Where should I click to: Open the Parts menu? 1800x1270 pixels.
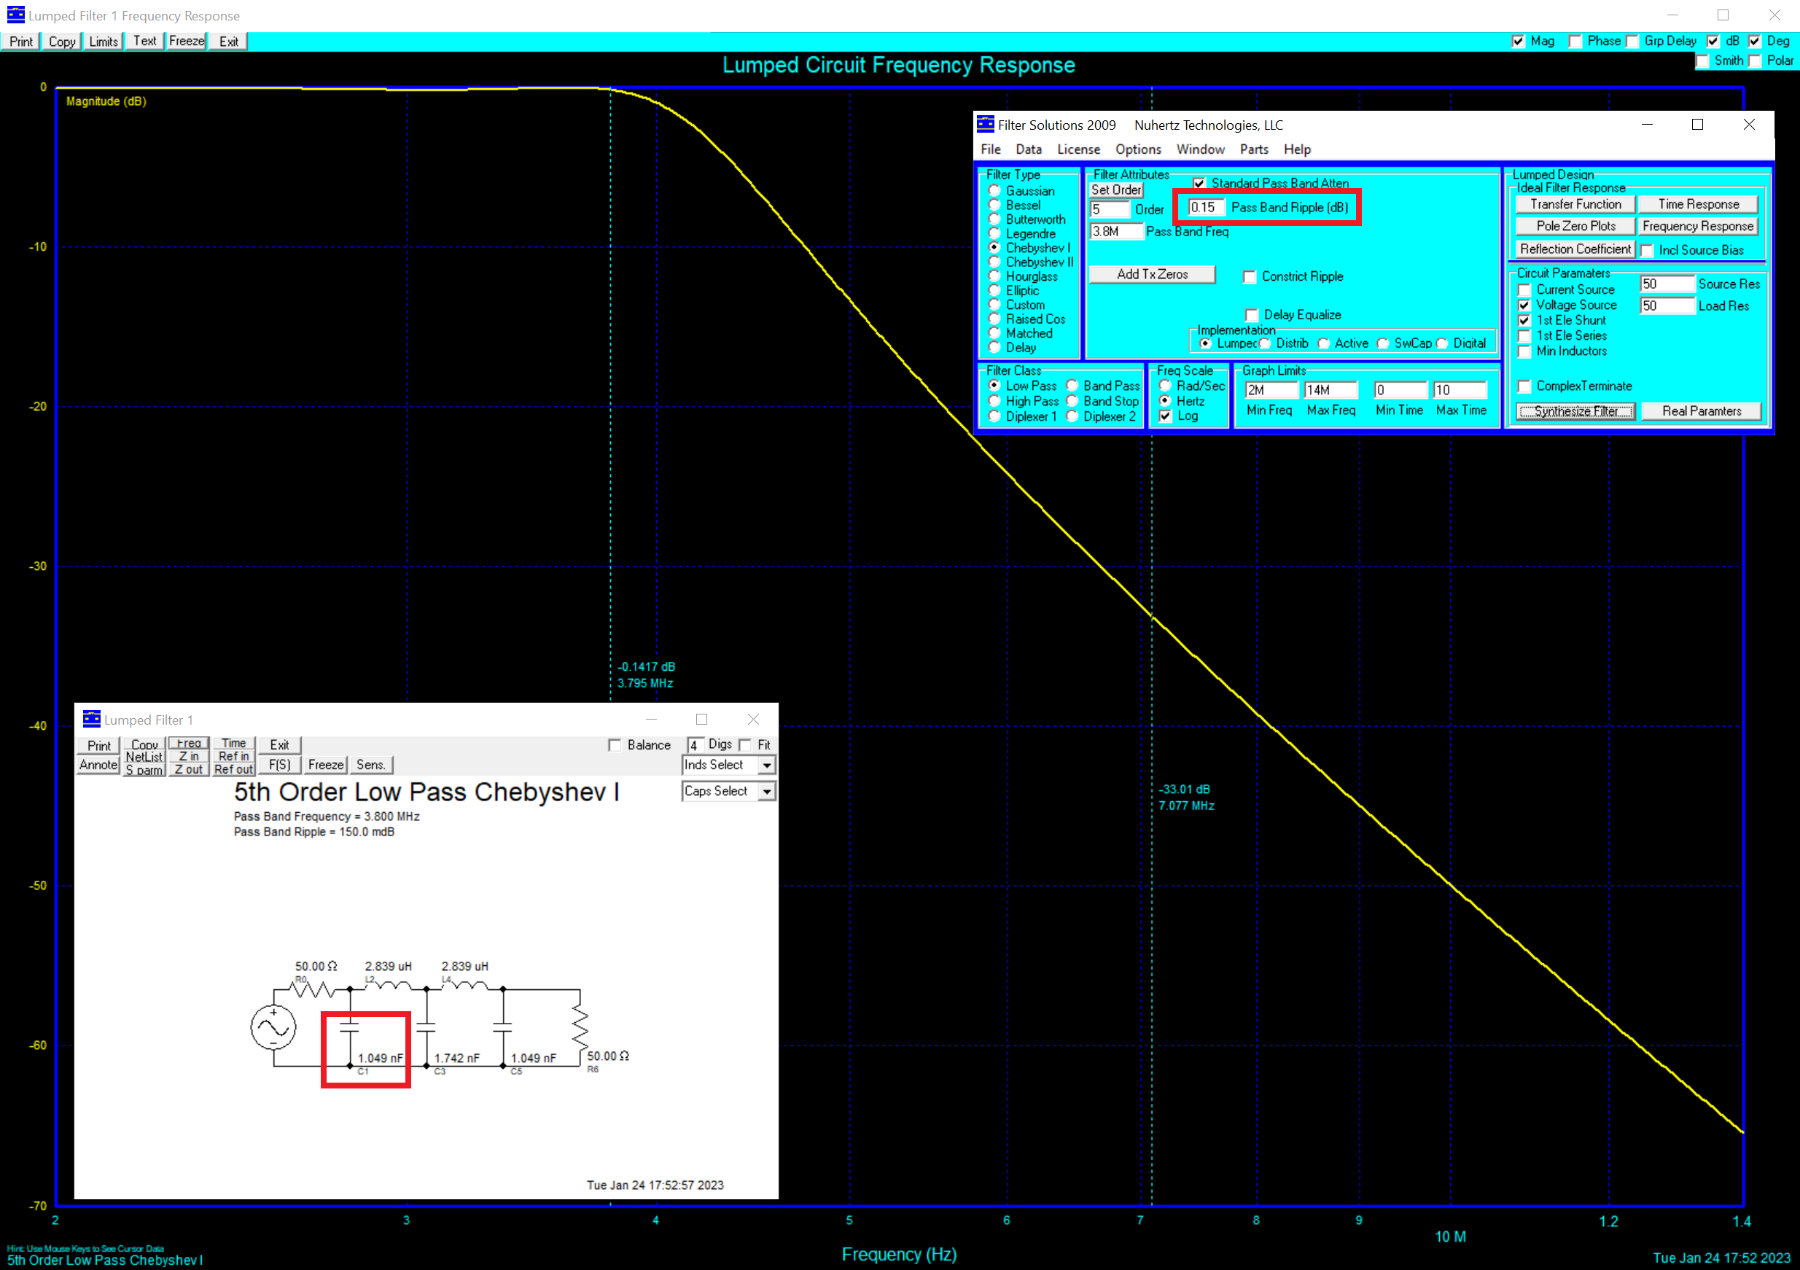click(x=1253, y=149)
